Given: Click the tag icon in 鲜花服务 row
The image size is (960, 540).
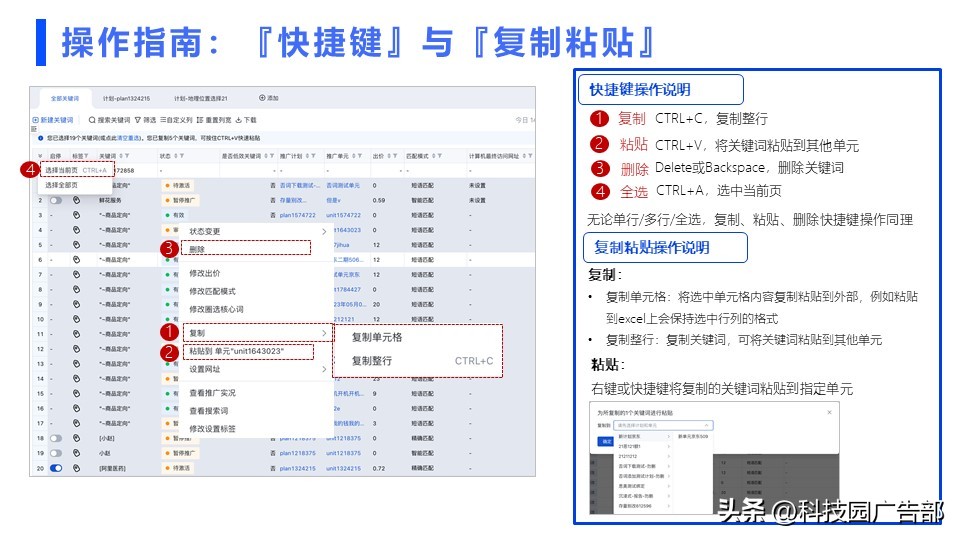Looking at the screenshot, I should (x=77, y=200).
